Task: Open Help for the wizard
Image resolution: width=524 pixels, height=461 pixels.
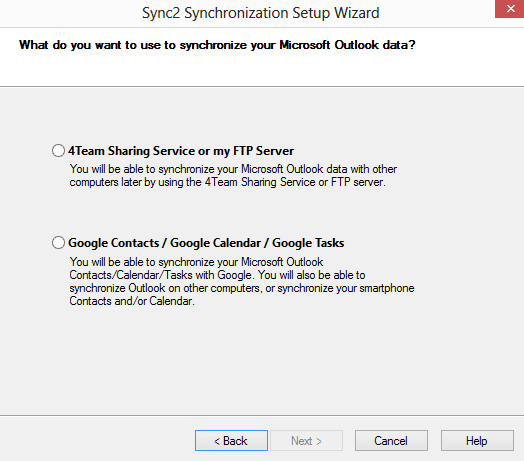Action: click(477, 441)
